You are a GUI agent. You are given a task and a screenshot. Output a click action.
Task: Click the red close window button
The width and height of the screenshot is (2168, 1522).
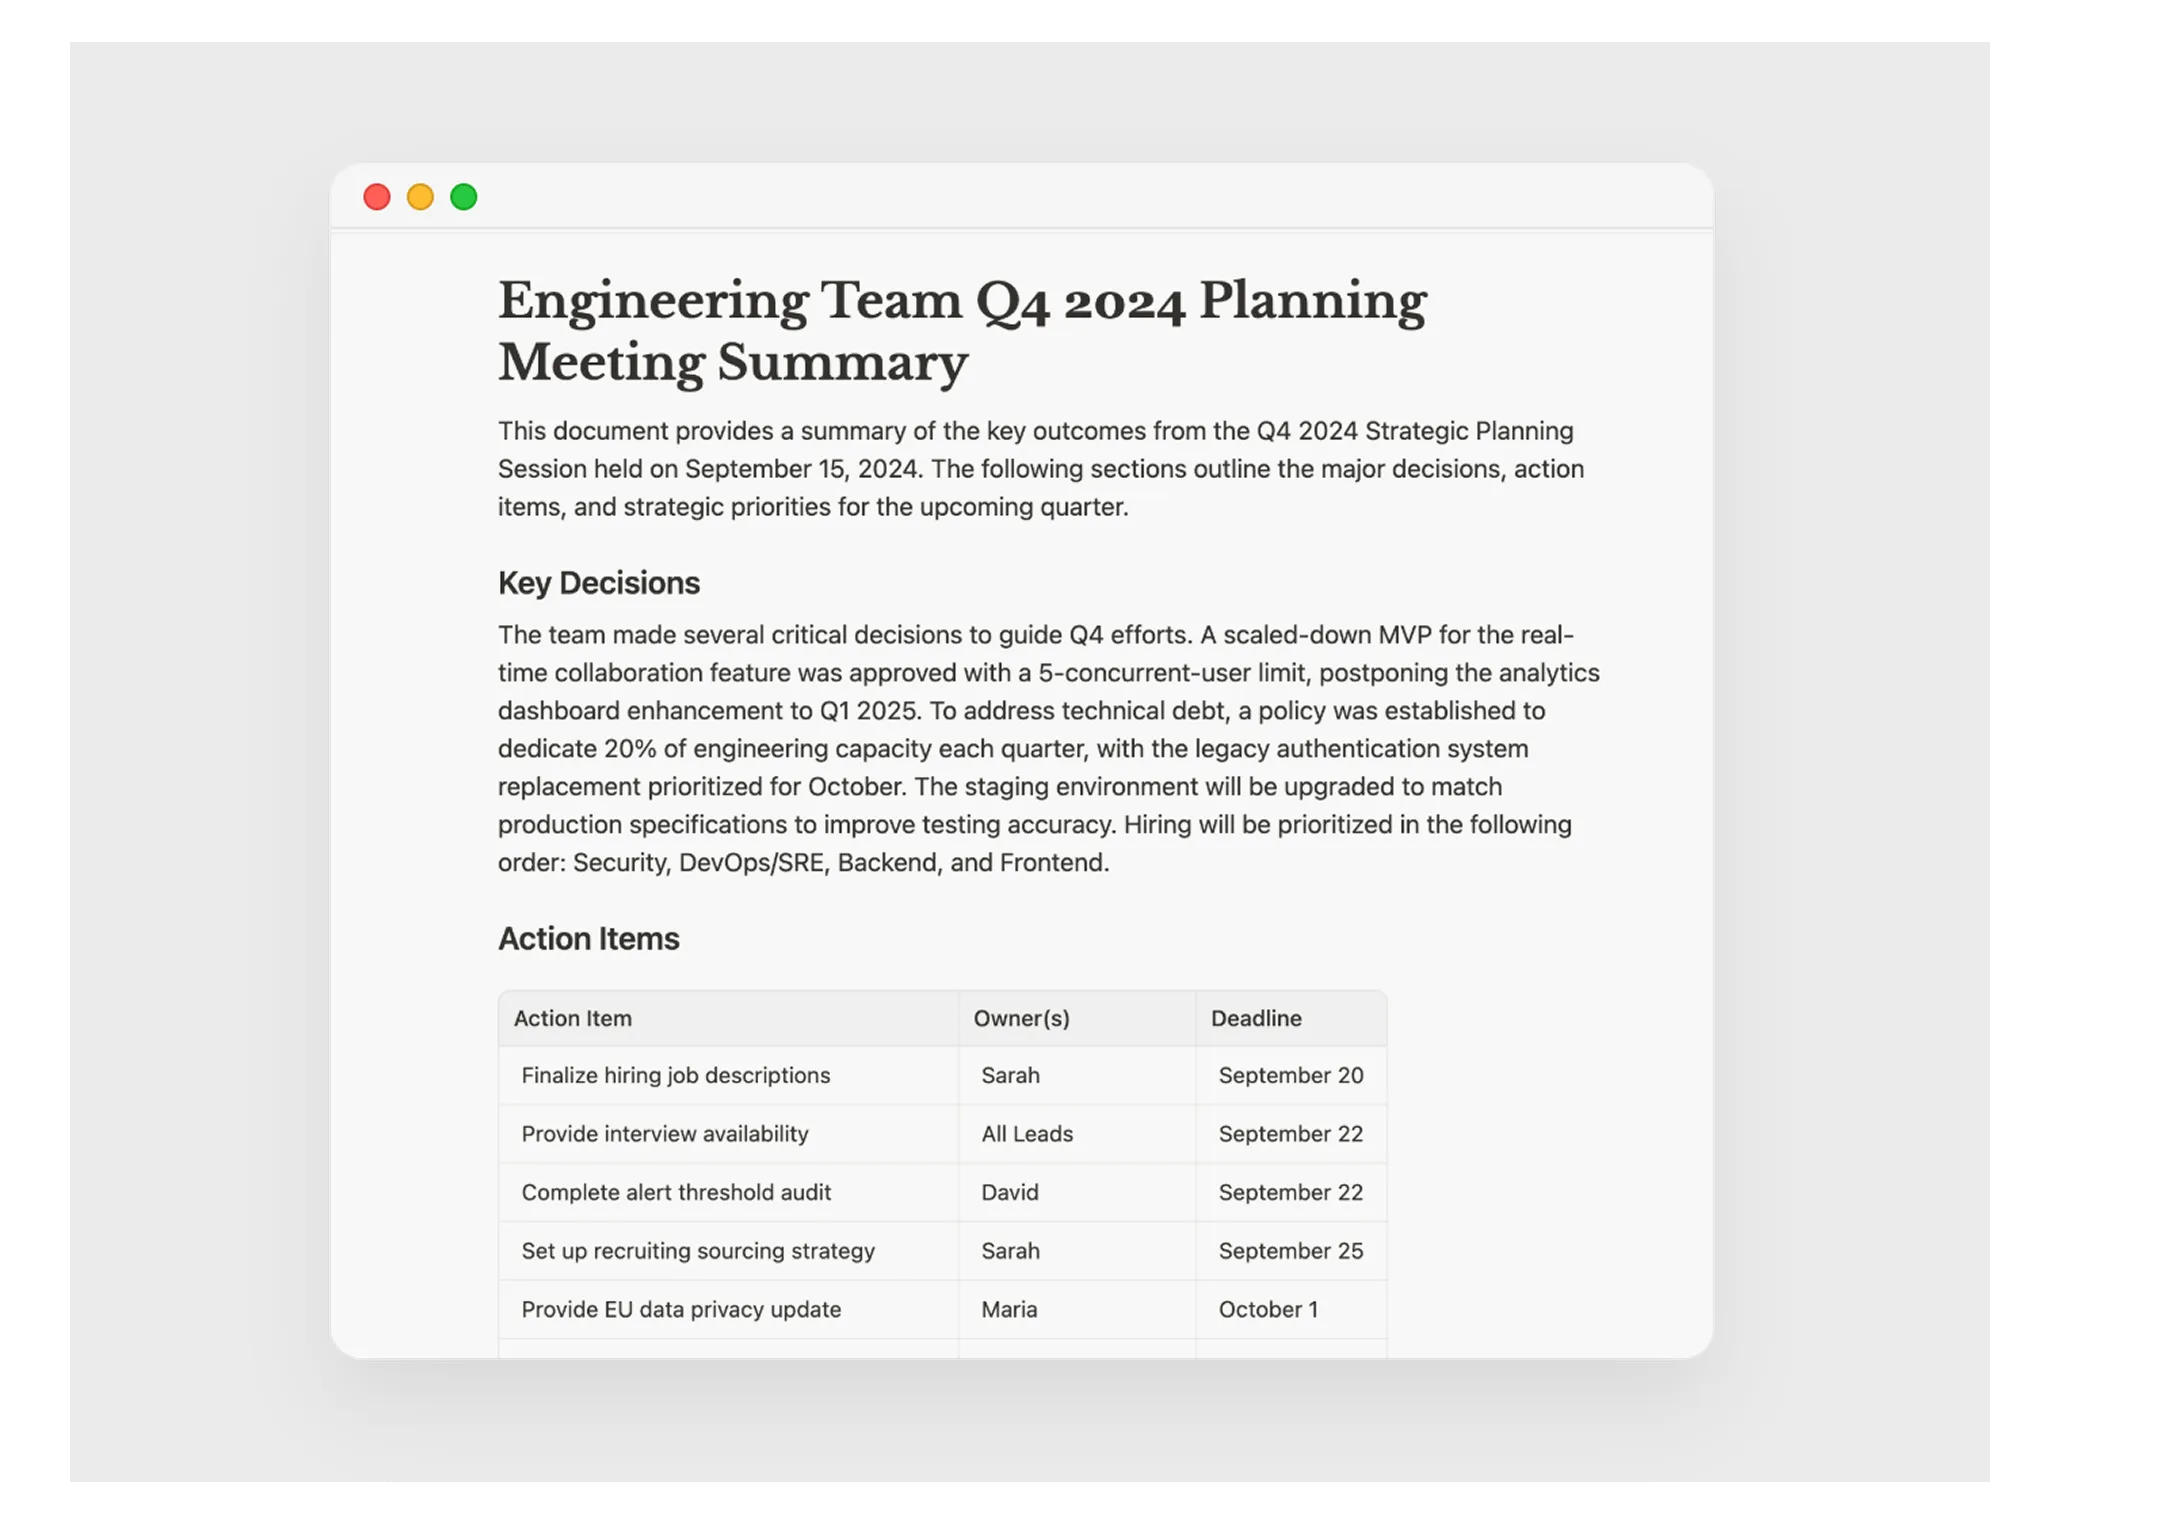pyautogui.click(x=376, y=197)
